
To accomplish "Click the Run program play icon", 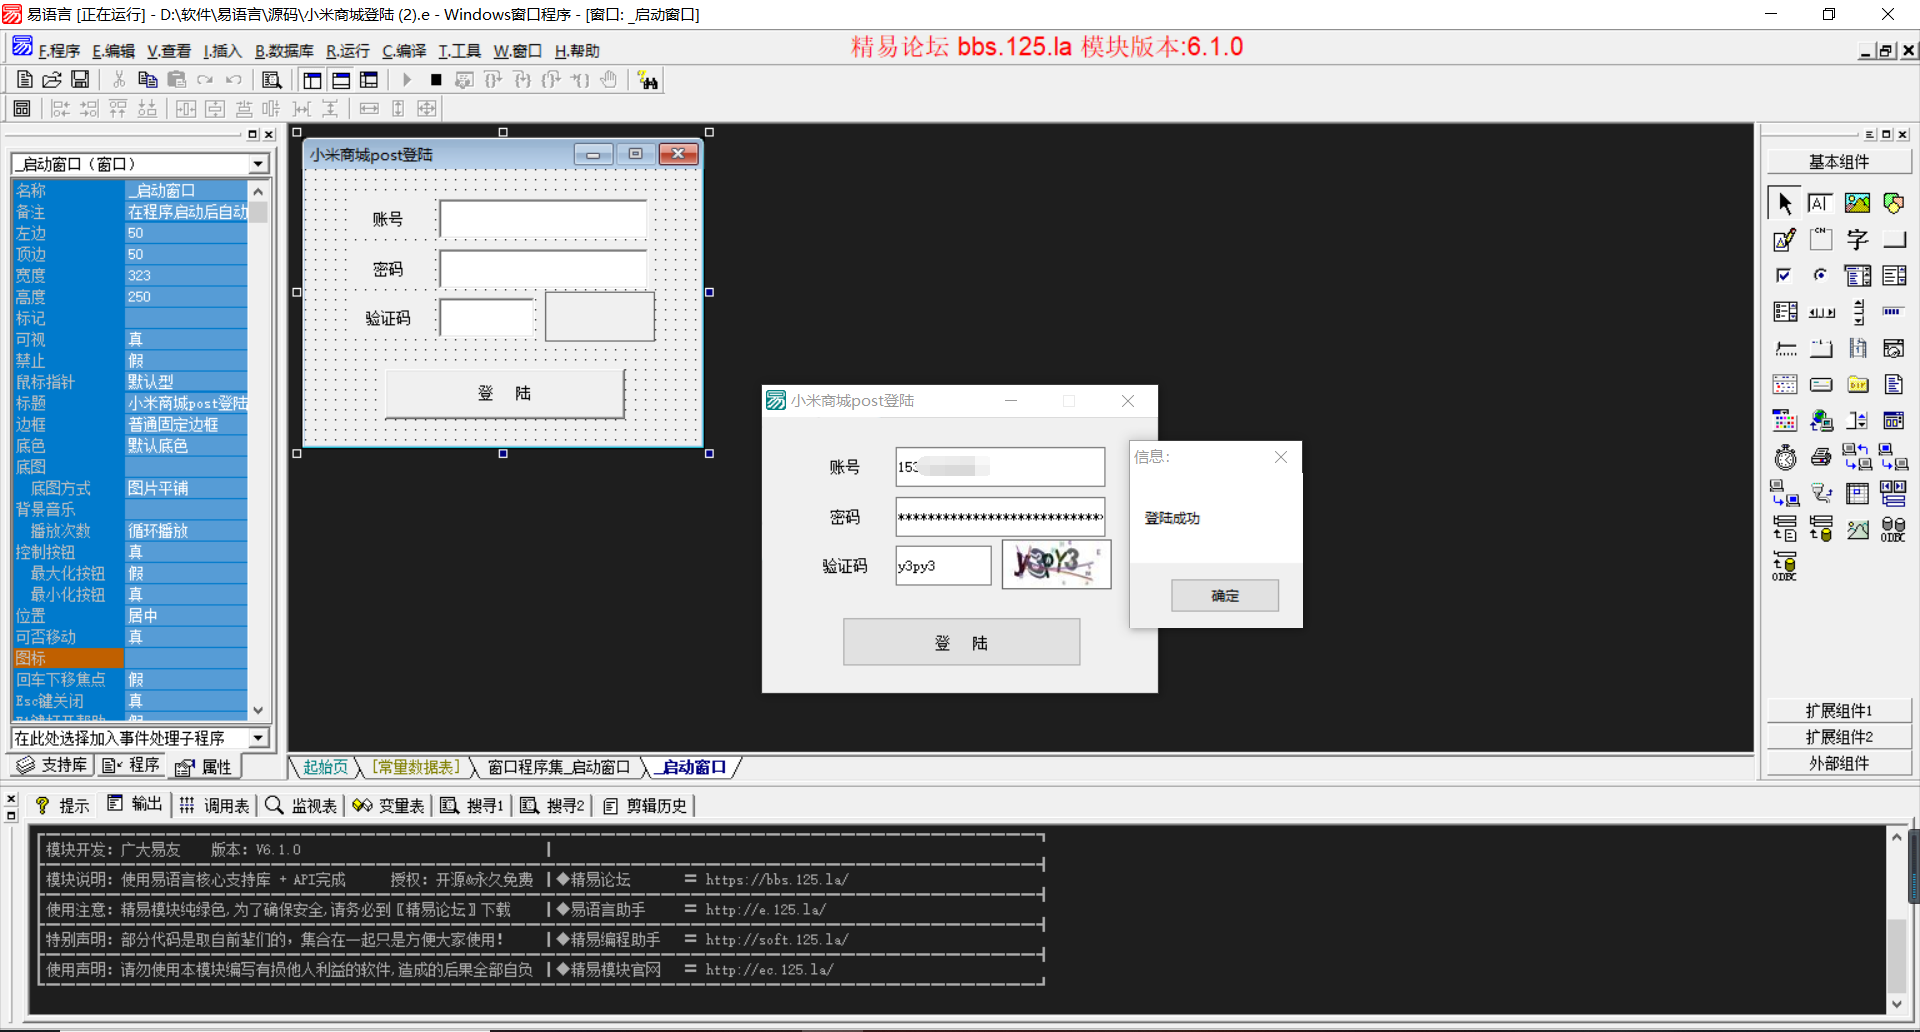I will tap(407, 80).
